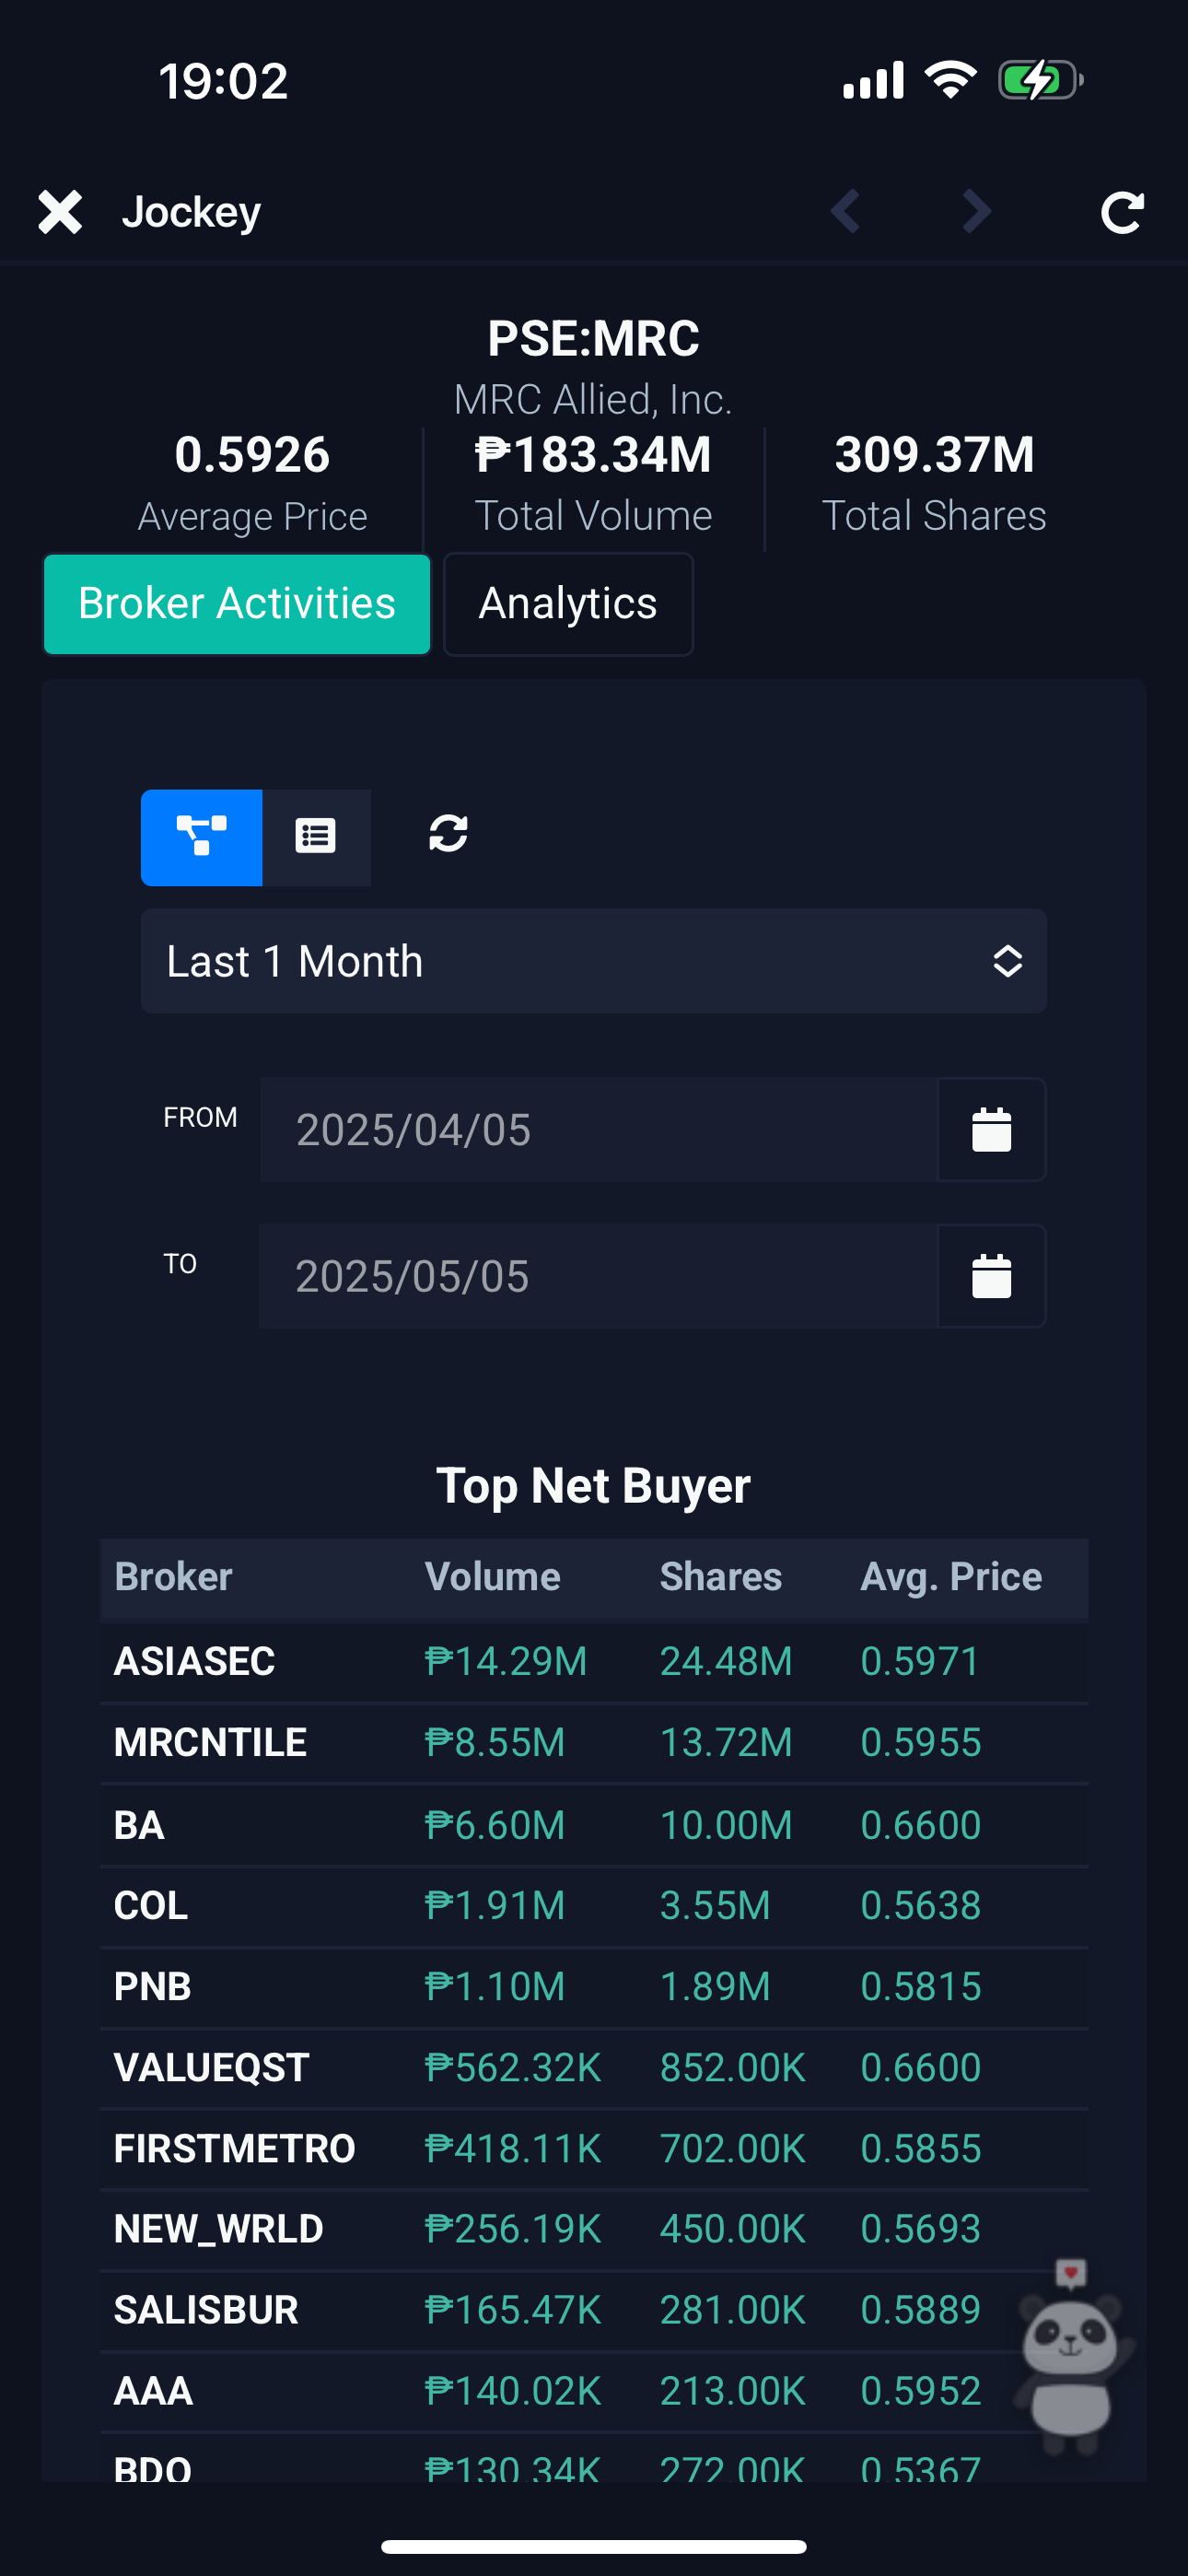Select the PNB broker name
The image size is (1188, 2576).
click(152, 1987)
